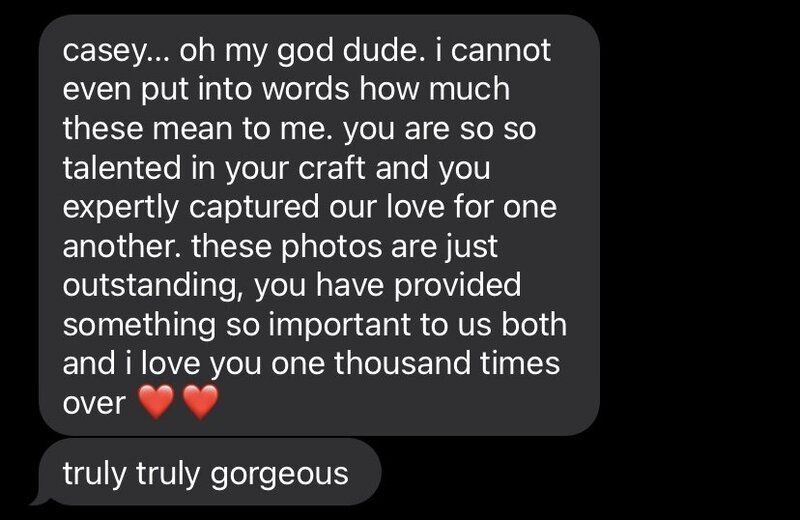
Task: Click the second red heart emoji
Action: 201,402
